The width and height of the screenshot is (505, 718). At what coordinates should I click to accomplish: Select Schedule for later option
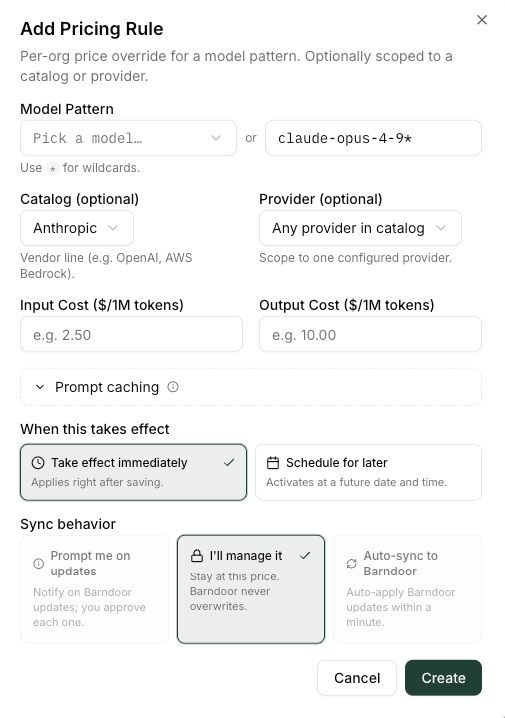click(x=369, y=472)
